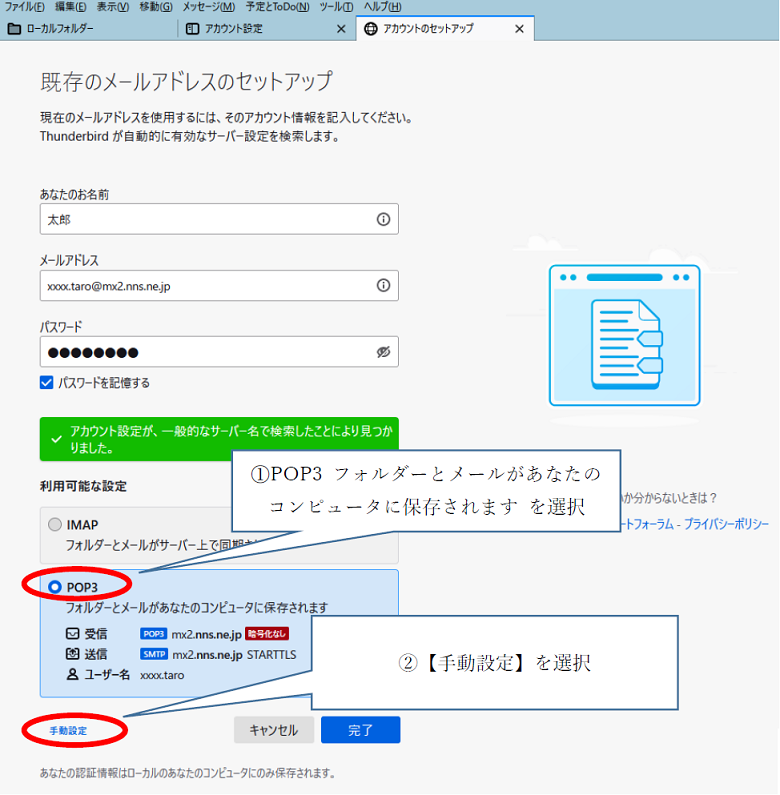Toggle password visibility eye icon
Image resolution: width=780 pixels, height=795 pixels.
coord(382,352)
